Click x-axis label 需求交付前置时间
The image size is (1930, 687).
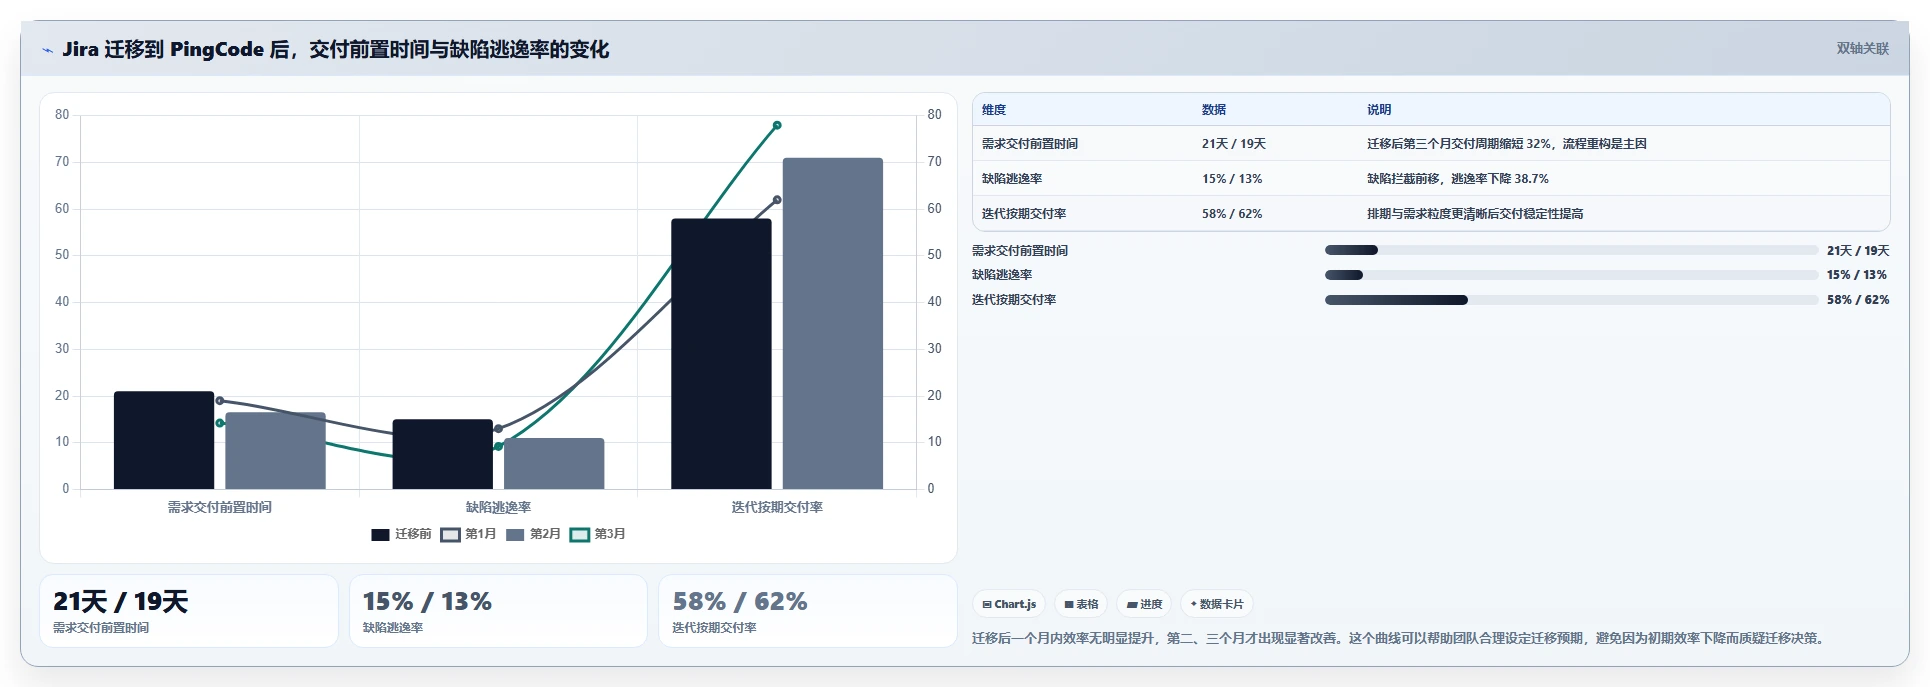click(220, 508)
